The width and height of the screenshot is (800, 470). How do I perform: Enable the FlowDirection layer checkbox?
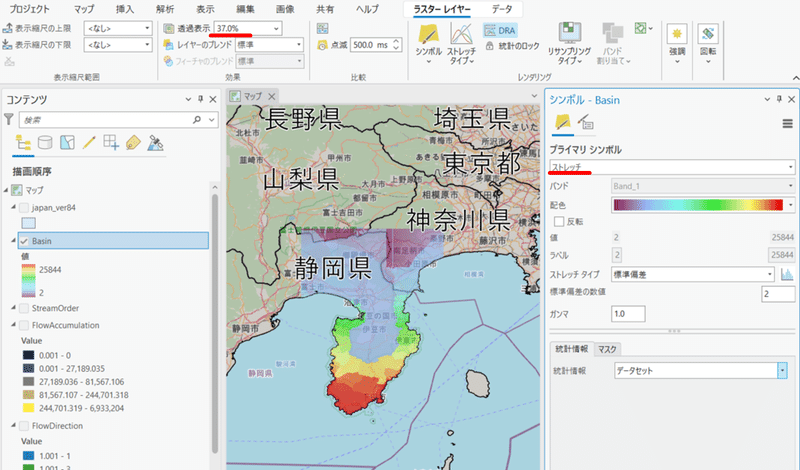pyautogui.click(x=24, y=426)
